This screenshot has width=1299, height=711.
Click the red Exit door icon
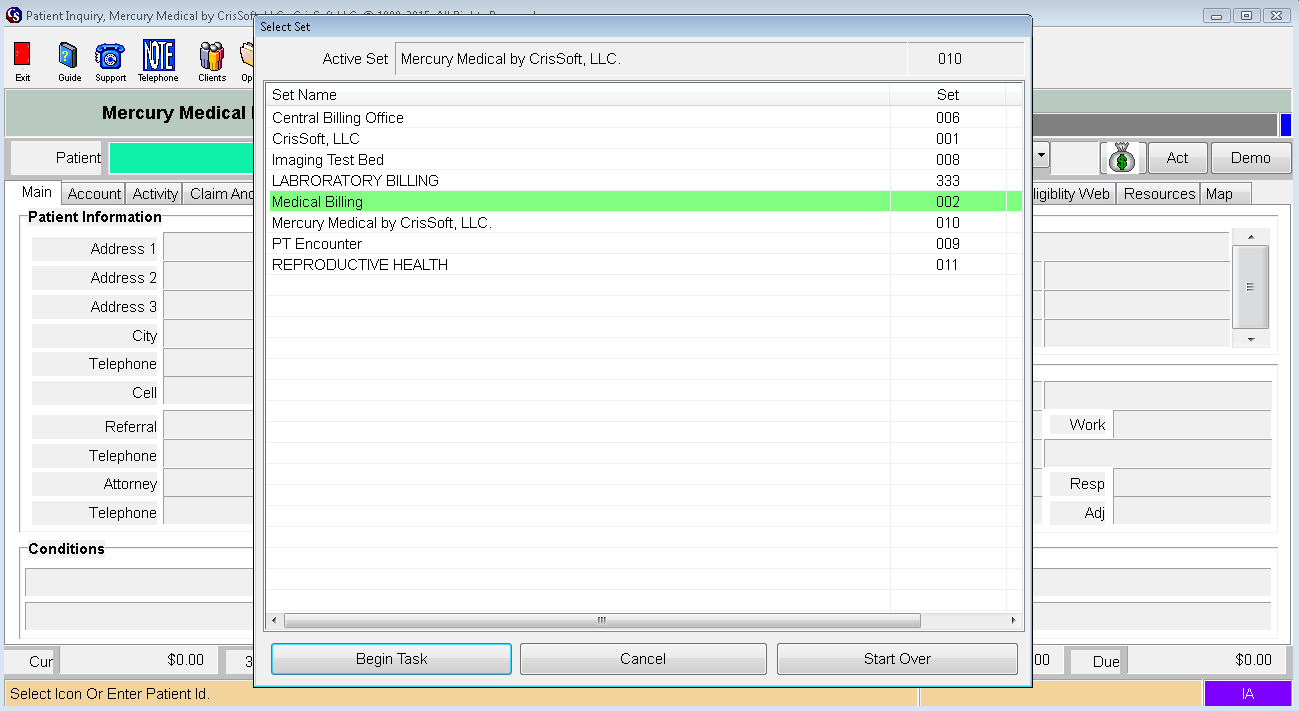tap(22, 56)
